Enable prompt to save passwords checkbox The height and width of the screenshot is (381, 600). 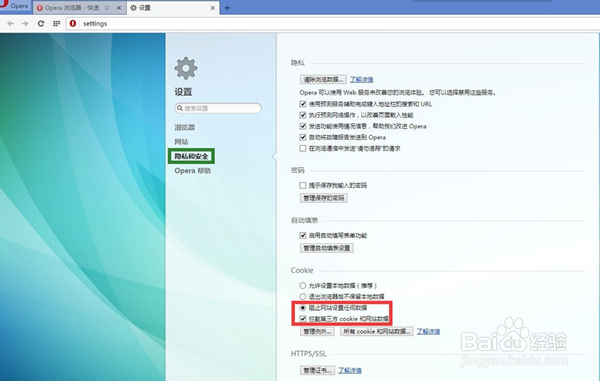(x=303, y=186)
